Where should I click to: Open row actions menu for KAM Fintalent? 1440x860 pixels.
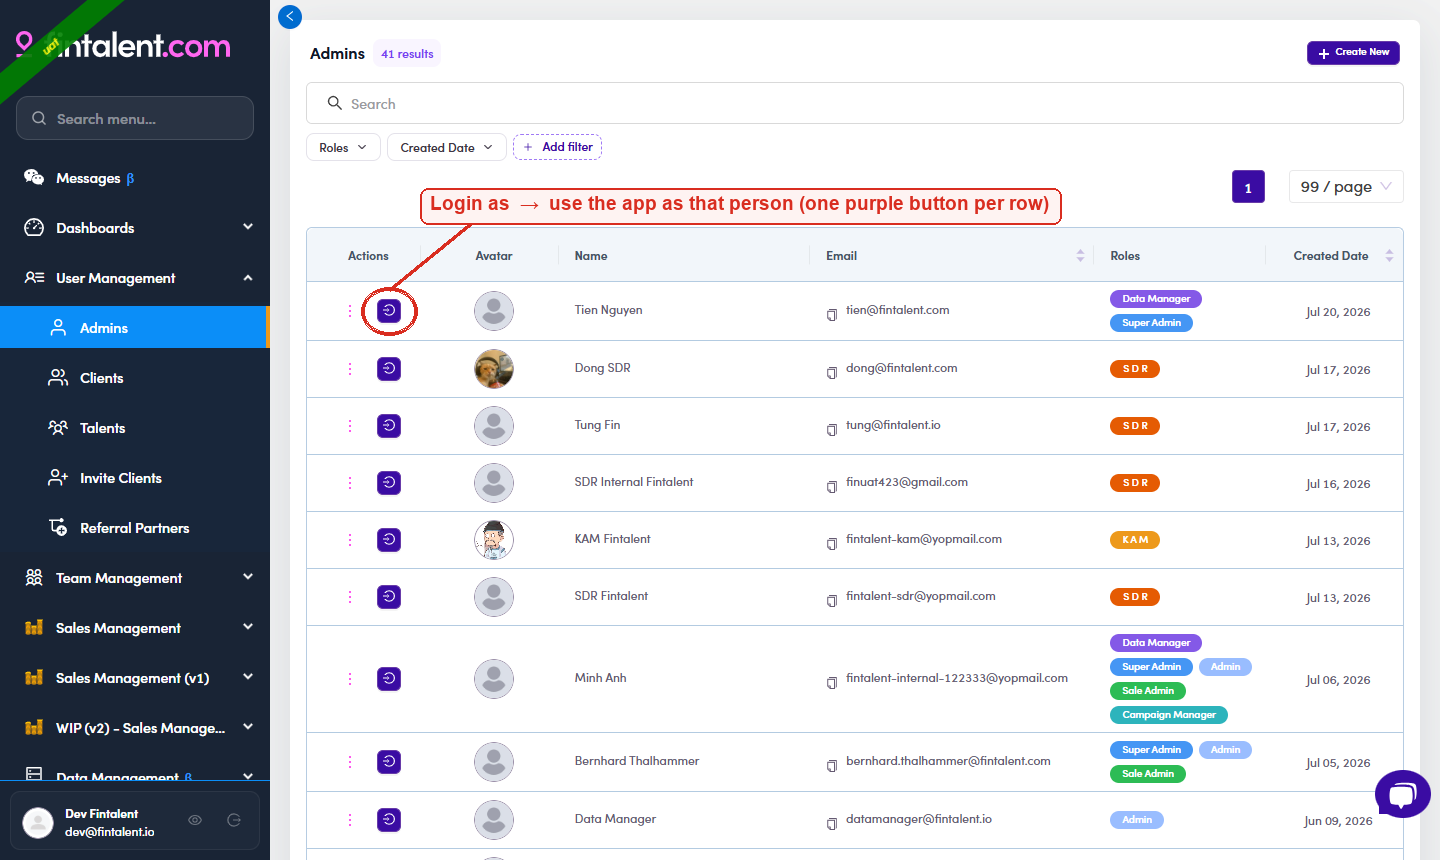coord(350,540)
